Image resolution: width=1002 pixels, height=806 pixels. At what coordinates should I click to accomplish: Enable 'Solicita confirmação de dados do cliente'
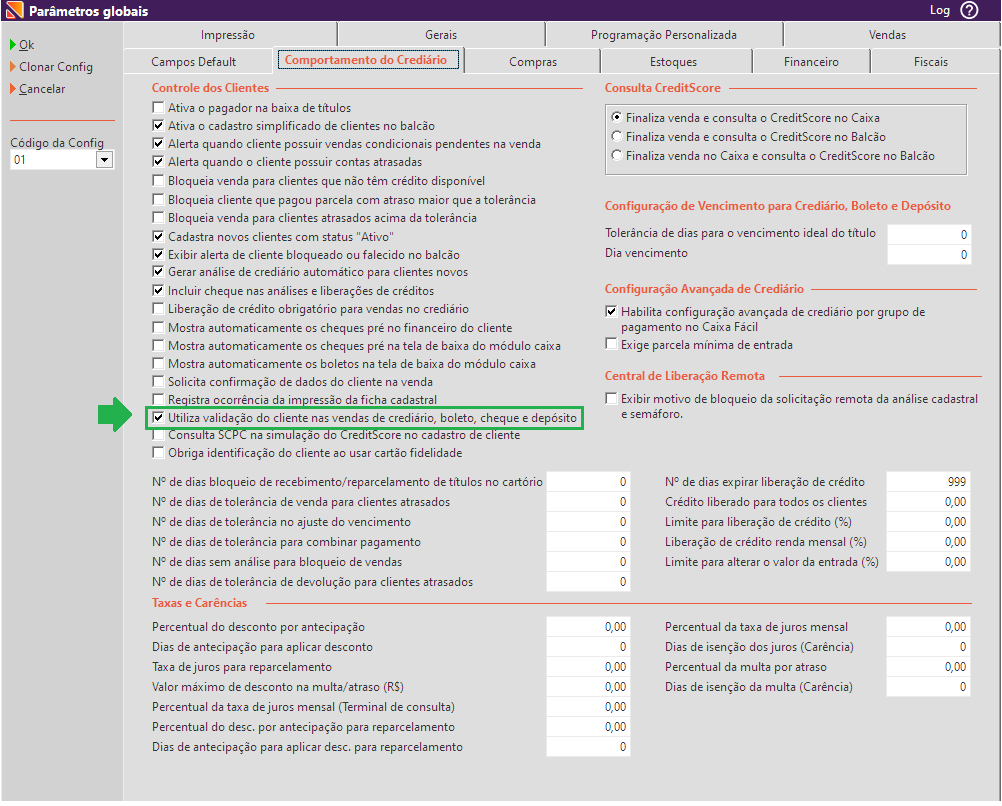click(158, 382)
